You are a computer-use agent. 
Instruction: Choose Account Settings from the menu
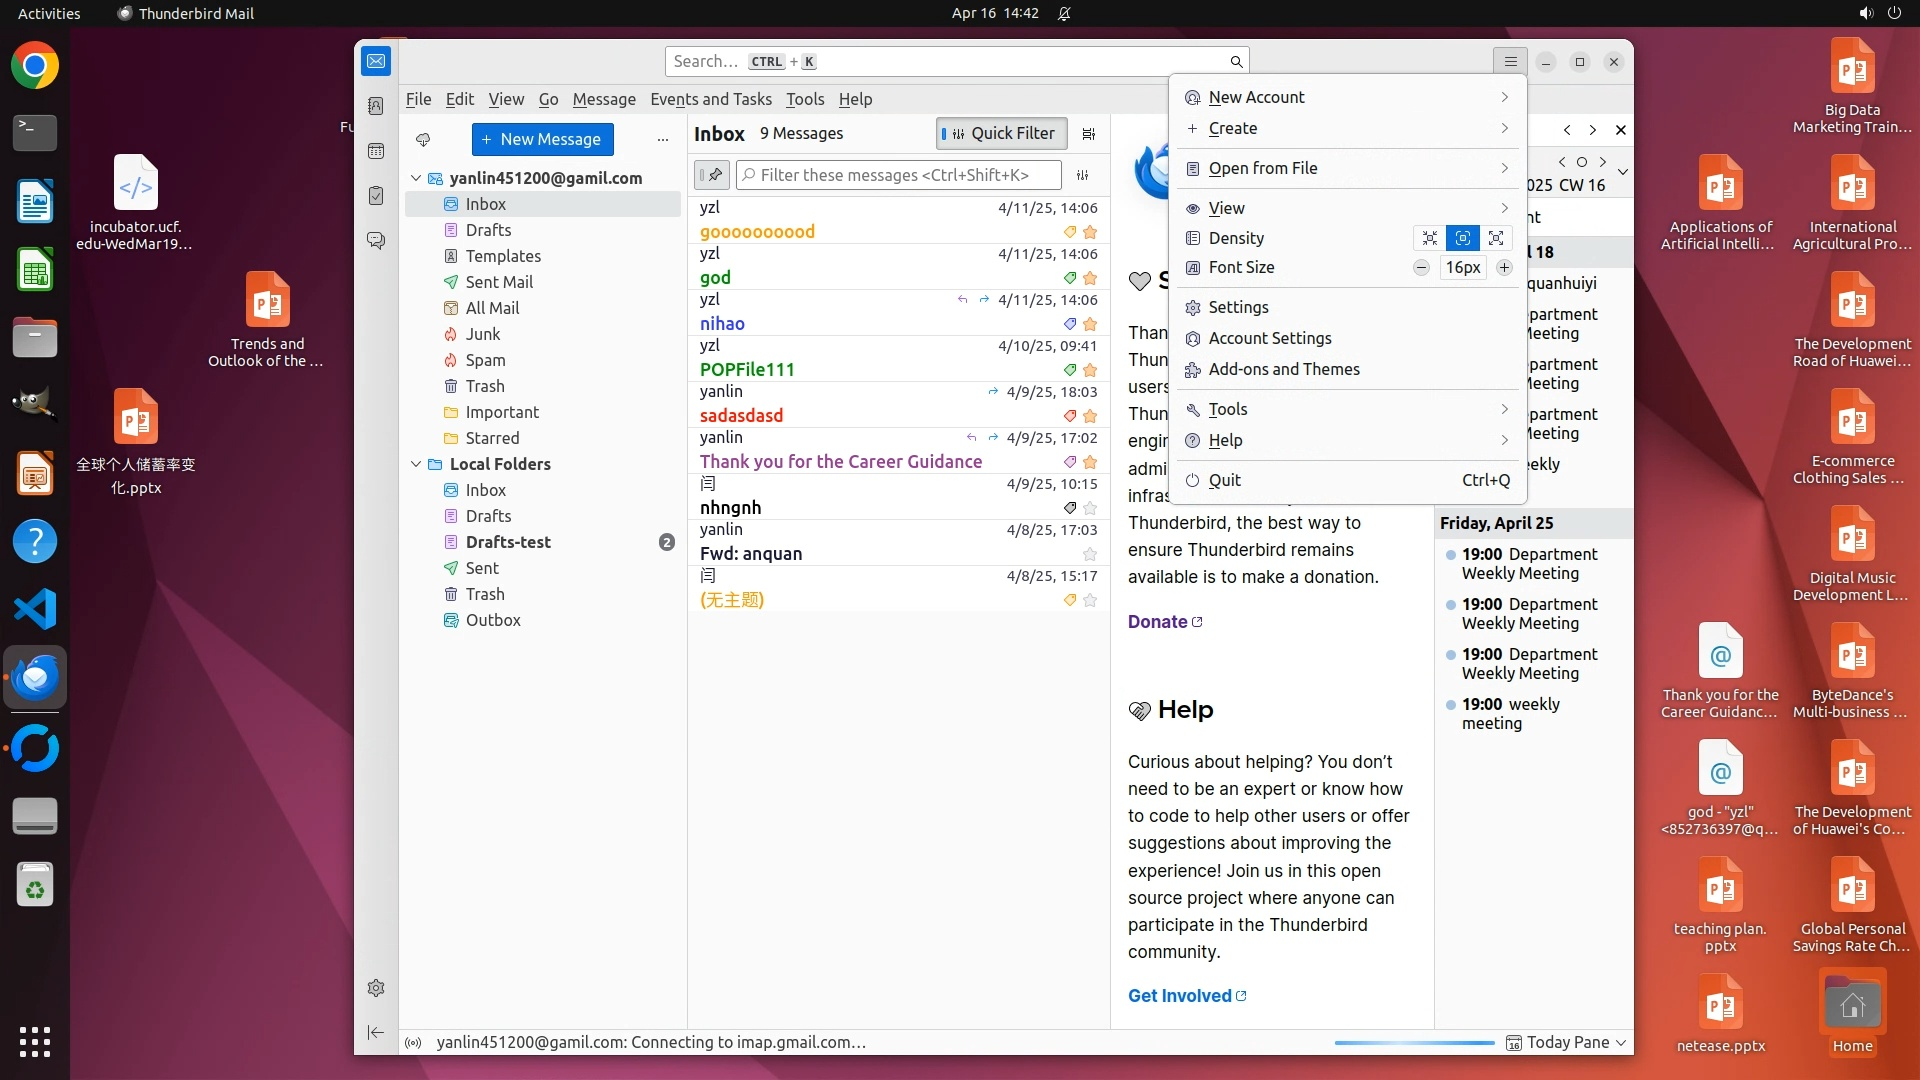click(1269, 338)
